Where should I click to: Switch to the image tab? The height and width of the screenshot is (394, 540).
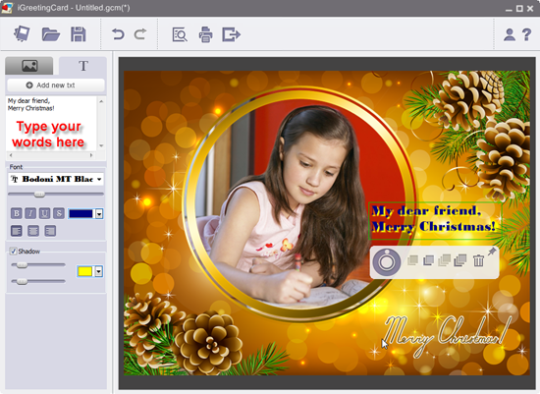point(29,65)
